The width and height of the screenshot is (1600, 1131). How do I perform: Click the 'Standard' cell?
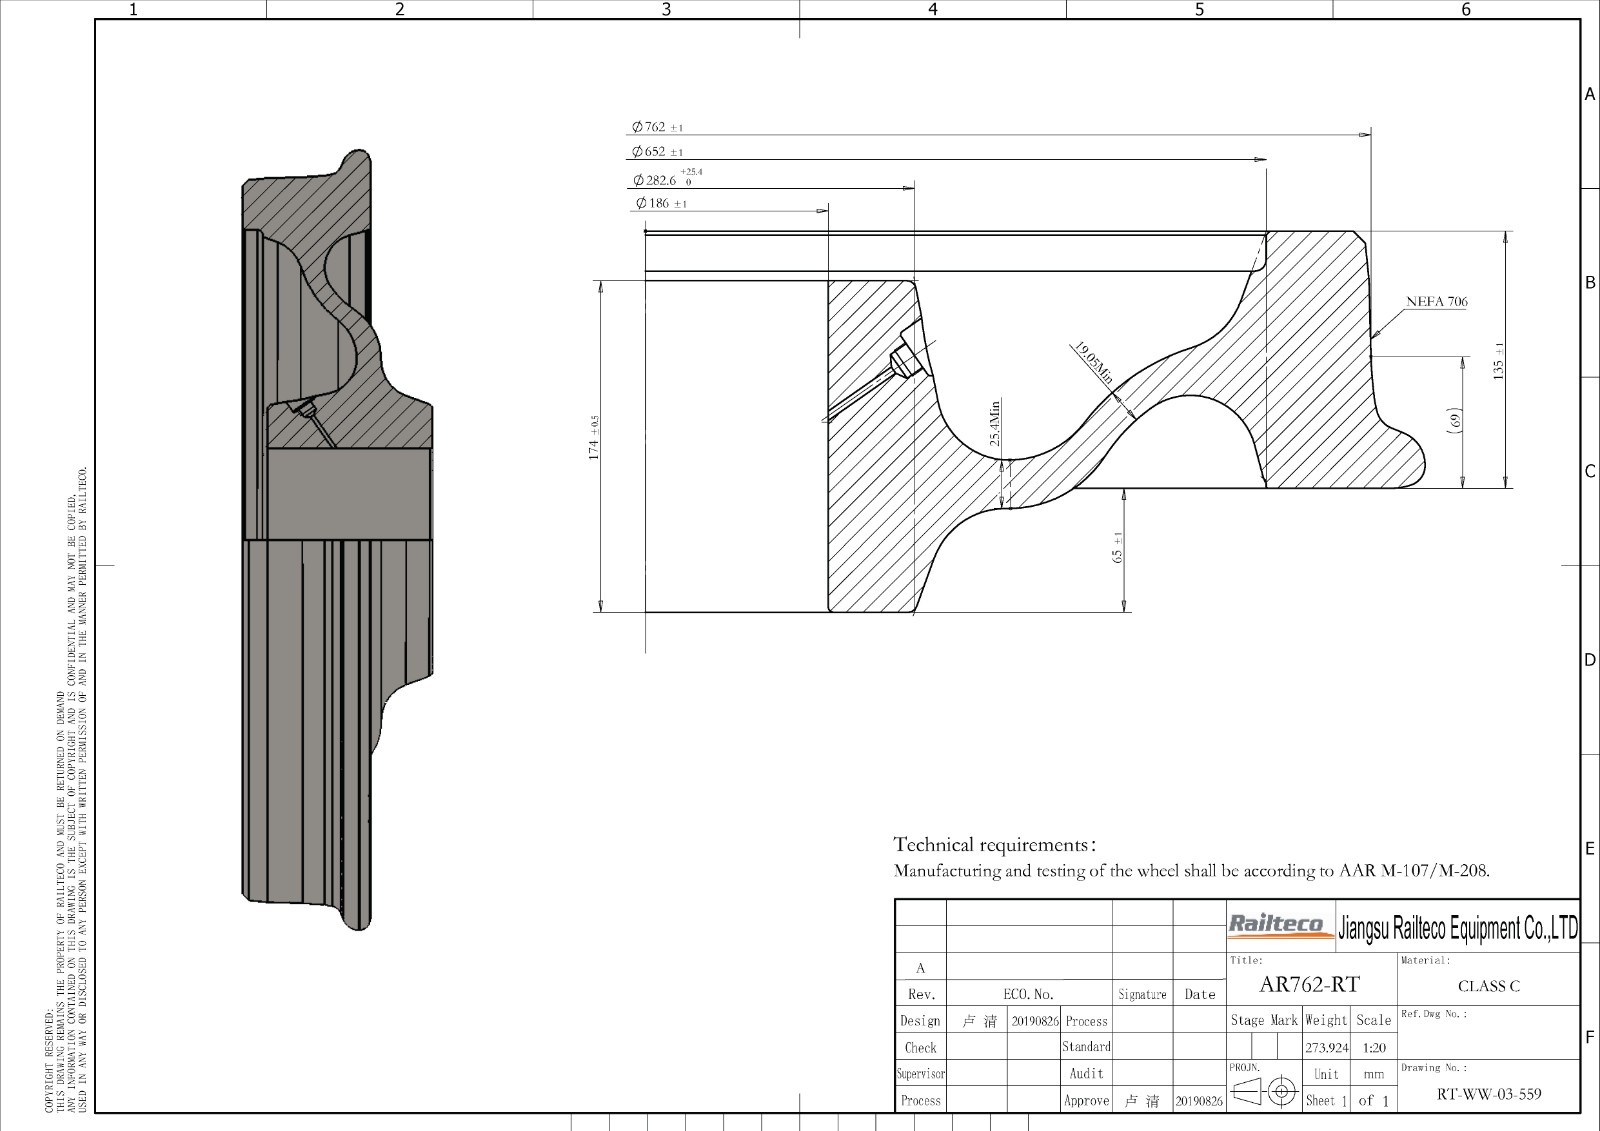(1086, 1047)
